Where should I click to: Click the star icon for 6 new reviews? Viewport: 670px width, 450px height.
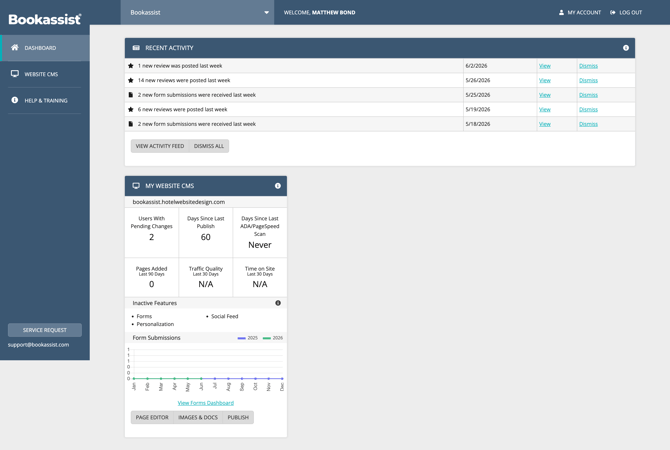[x=131, y=109]
